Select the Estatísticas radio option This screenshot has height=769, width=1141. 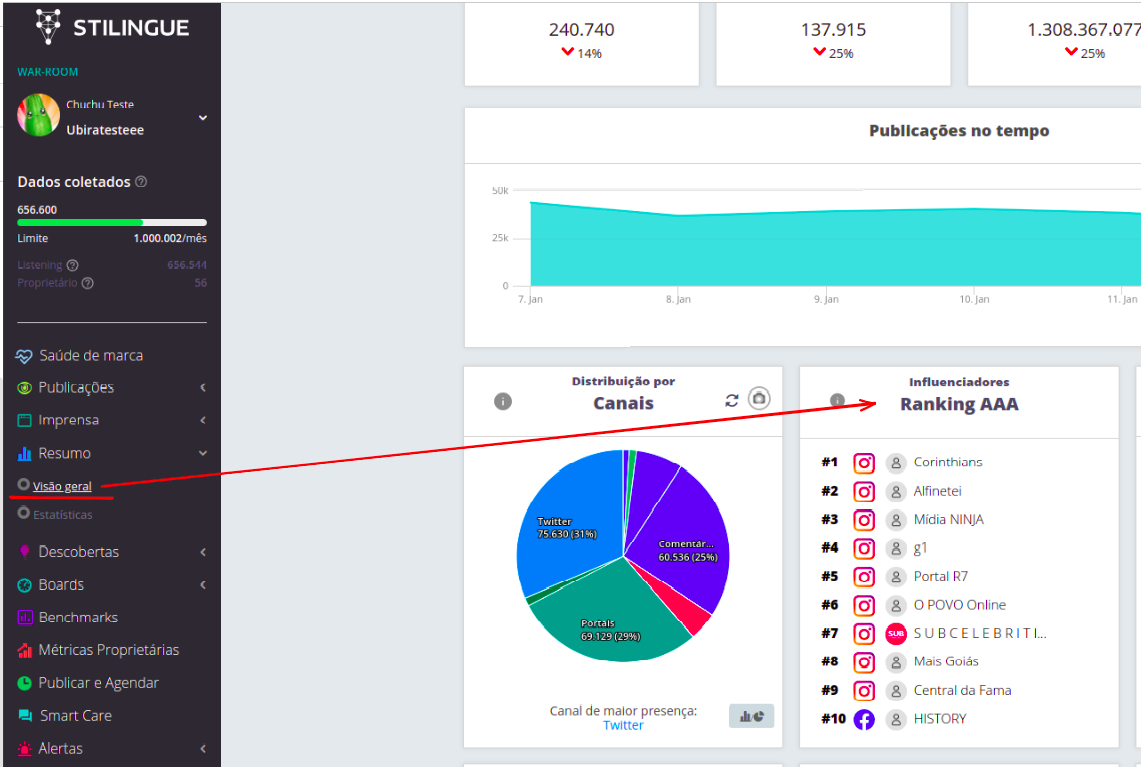pyautogui.click(x=23, y=513)
